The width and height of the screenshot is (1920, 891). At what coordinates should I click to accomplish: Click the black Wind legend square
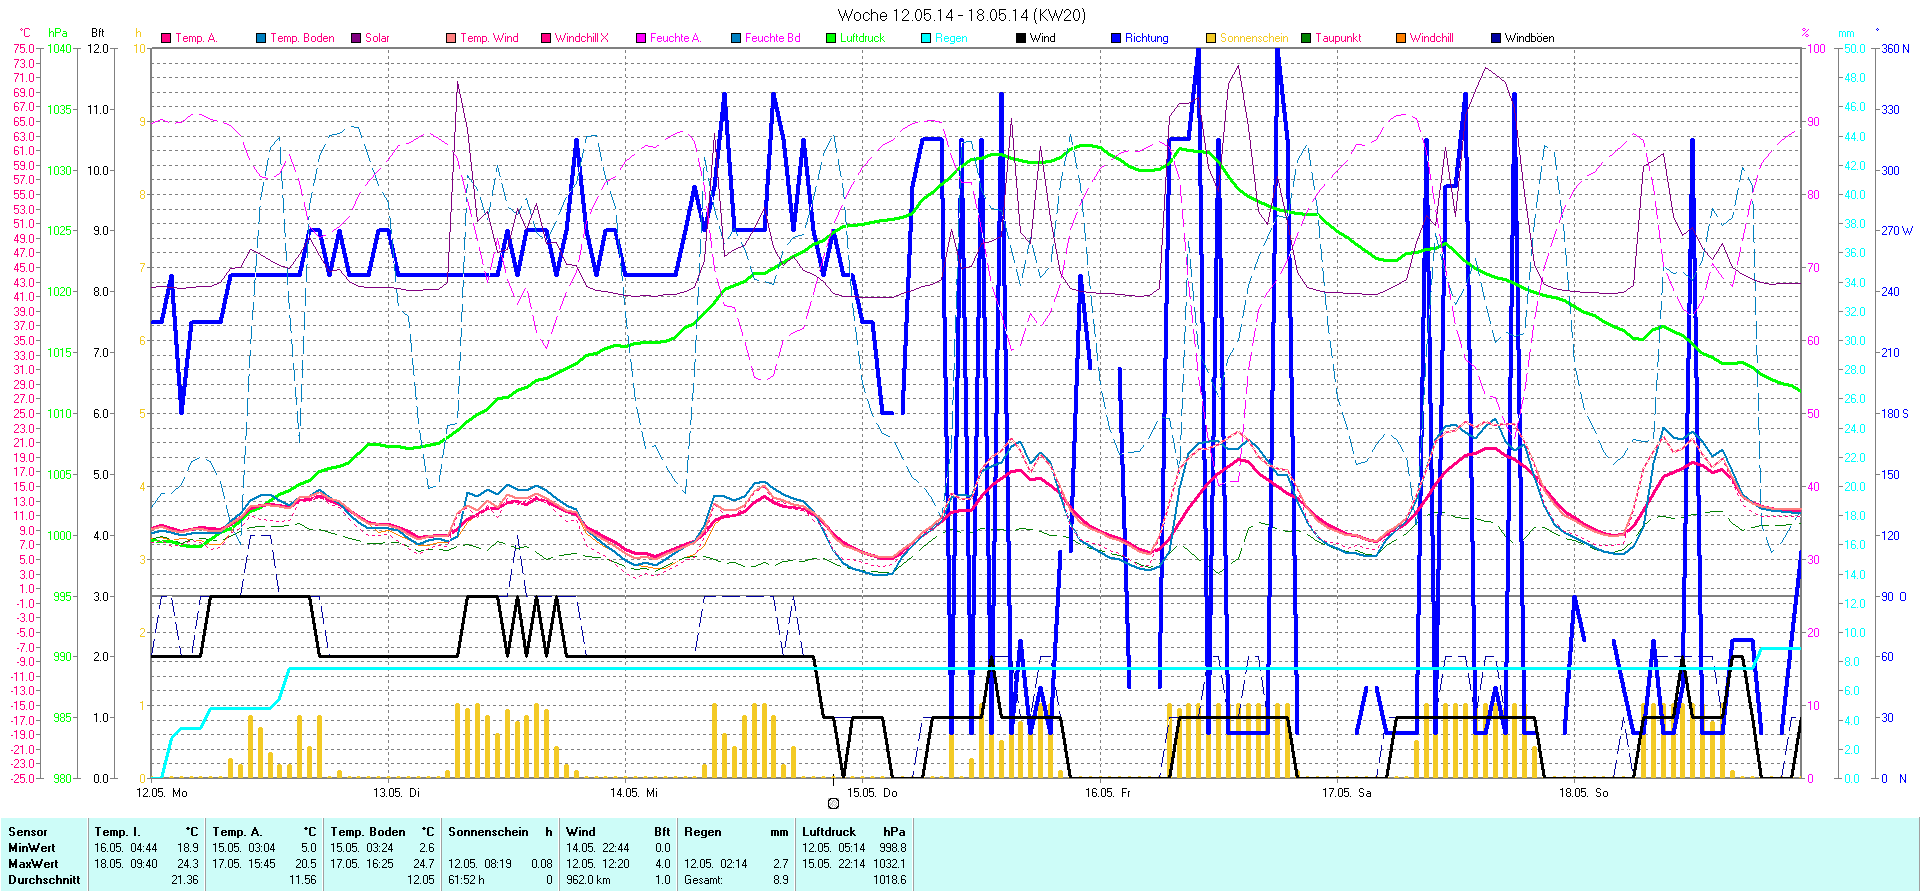(x=1021, y=38)
